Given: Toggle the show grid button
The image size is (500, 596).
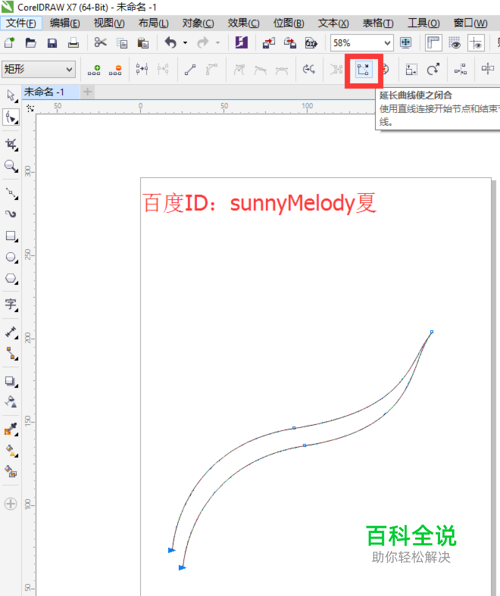Looking at the screenshot, I should click(x=454, y=43).
